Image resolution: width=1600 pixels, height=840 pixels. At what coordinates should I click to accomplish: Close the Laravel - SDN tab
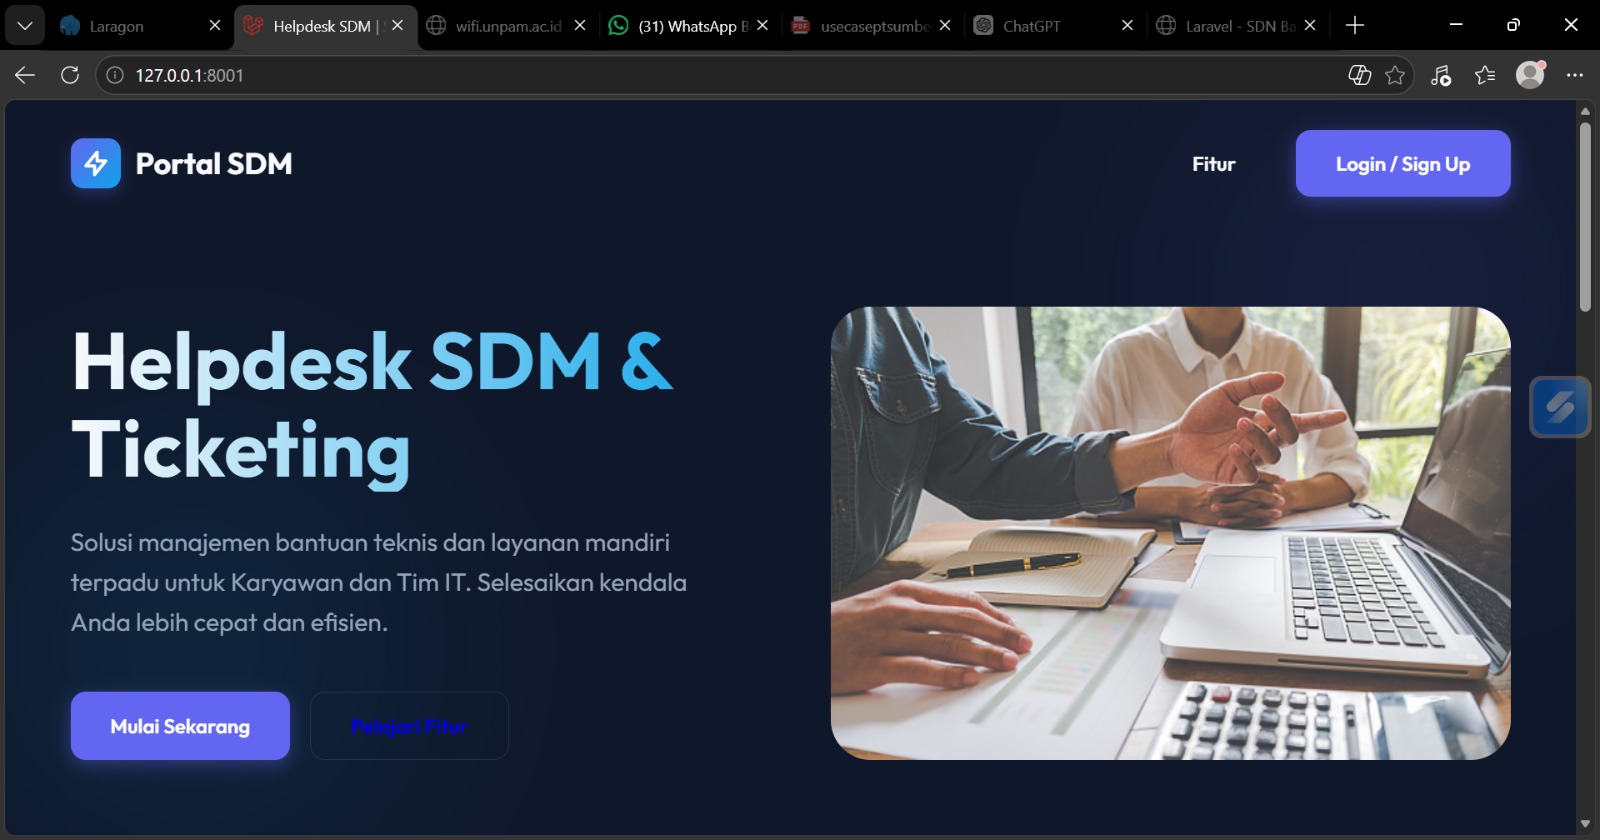click(1310, 26)
